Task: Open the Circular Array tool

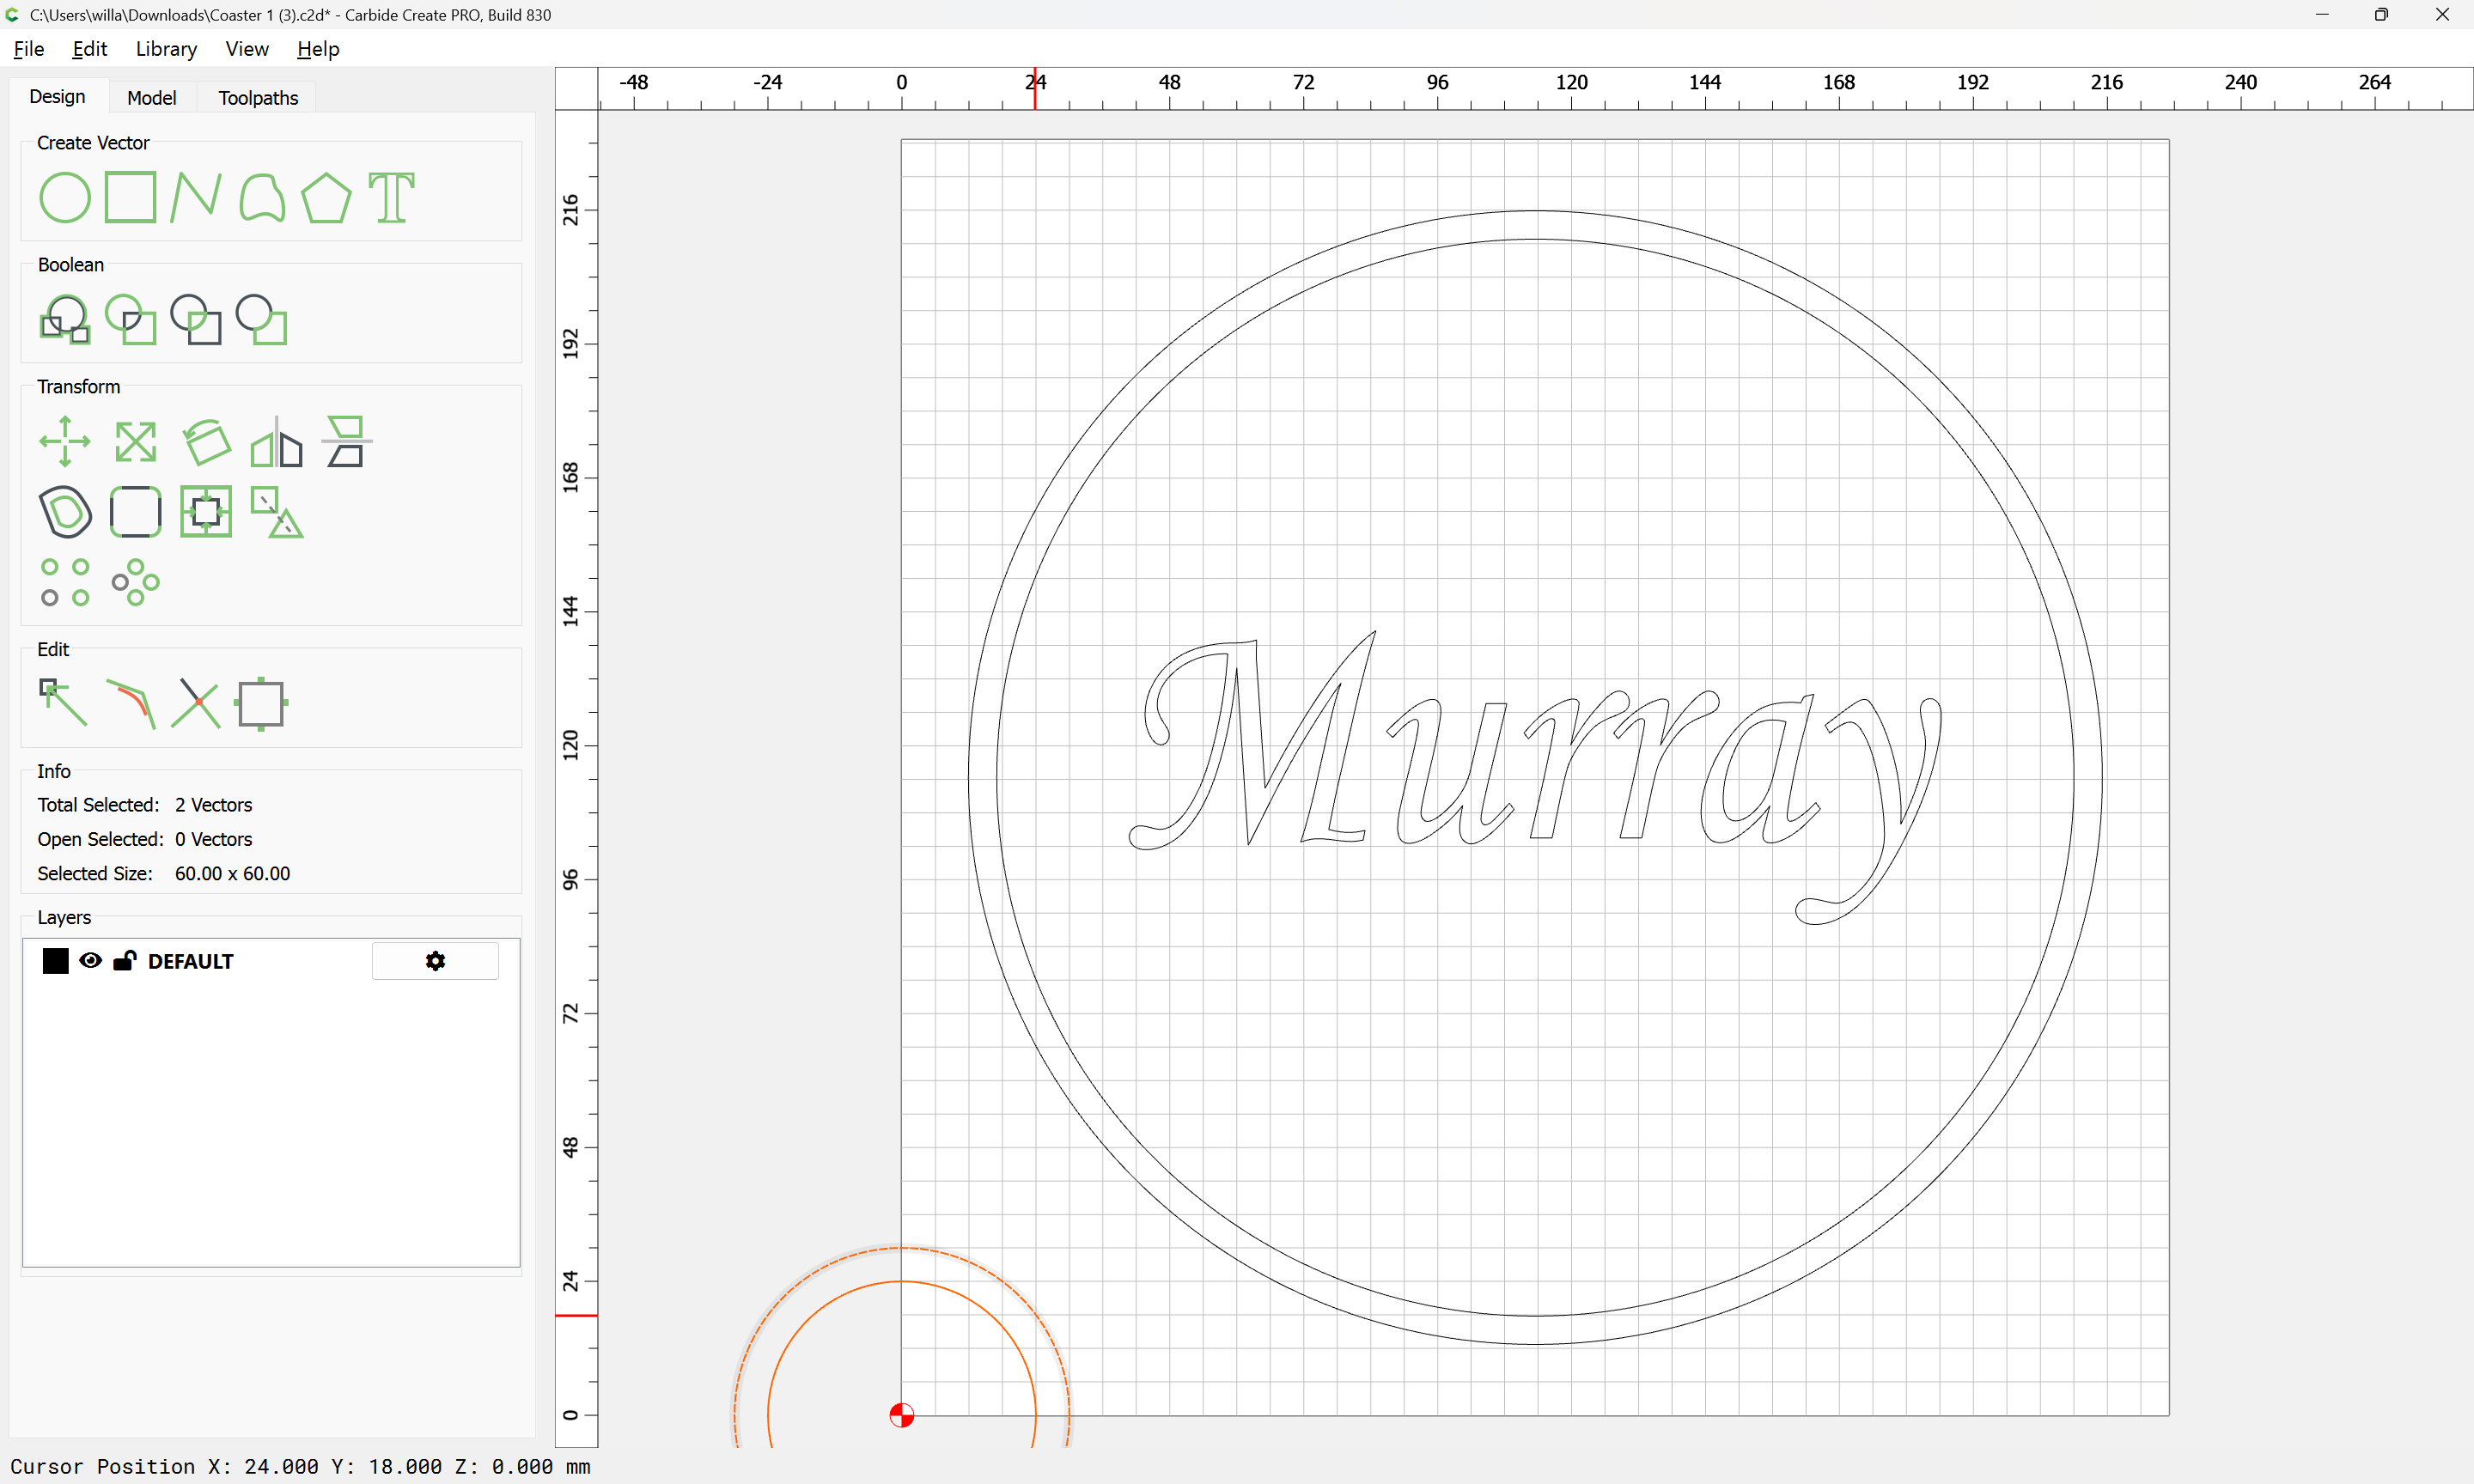Action: point(135,582)
